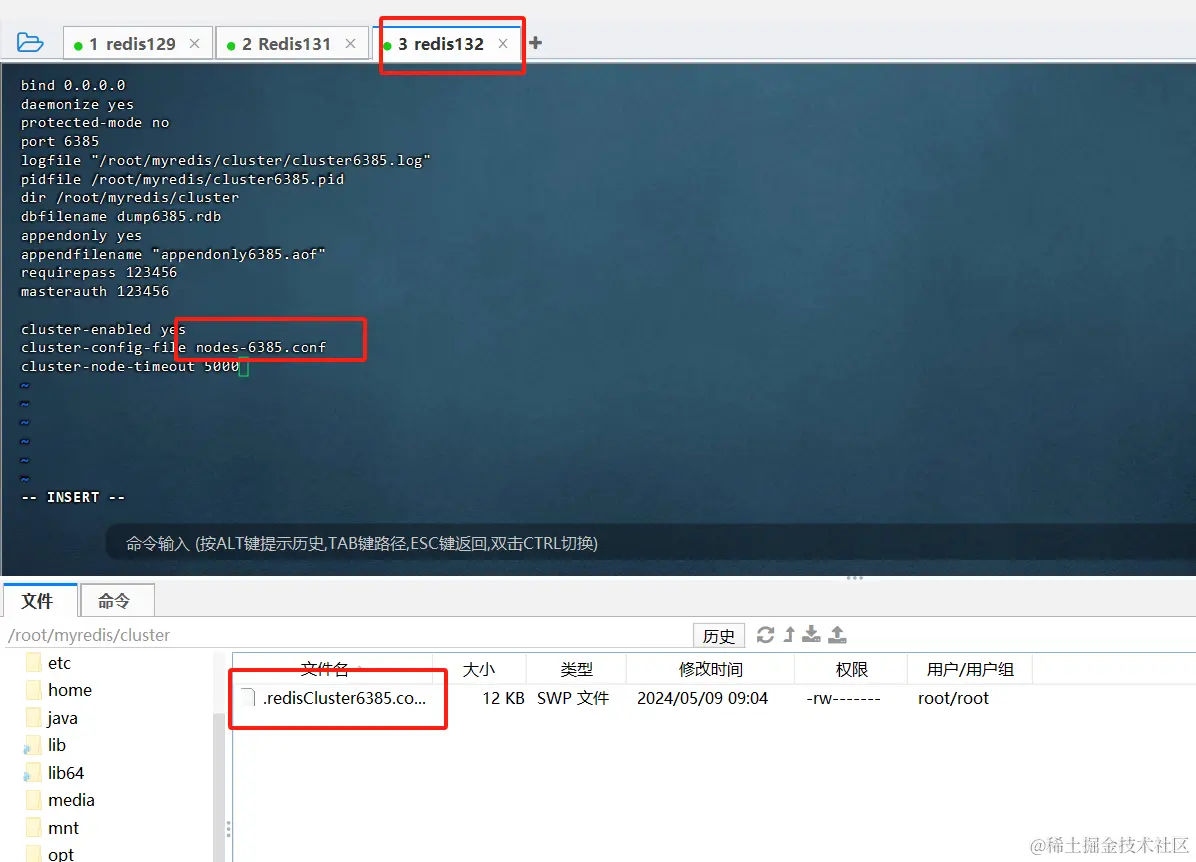1196x862 pixels.
Task: Click the pidfile cluster6385.pid line
Action: (x=182, y=179)
